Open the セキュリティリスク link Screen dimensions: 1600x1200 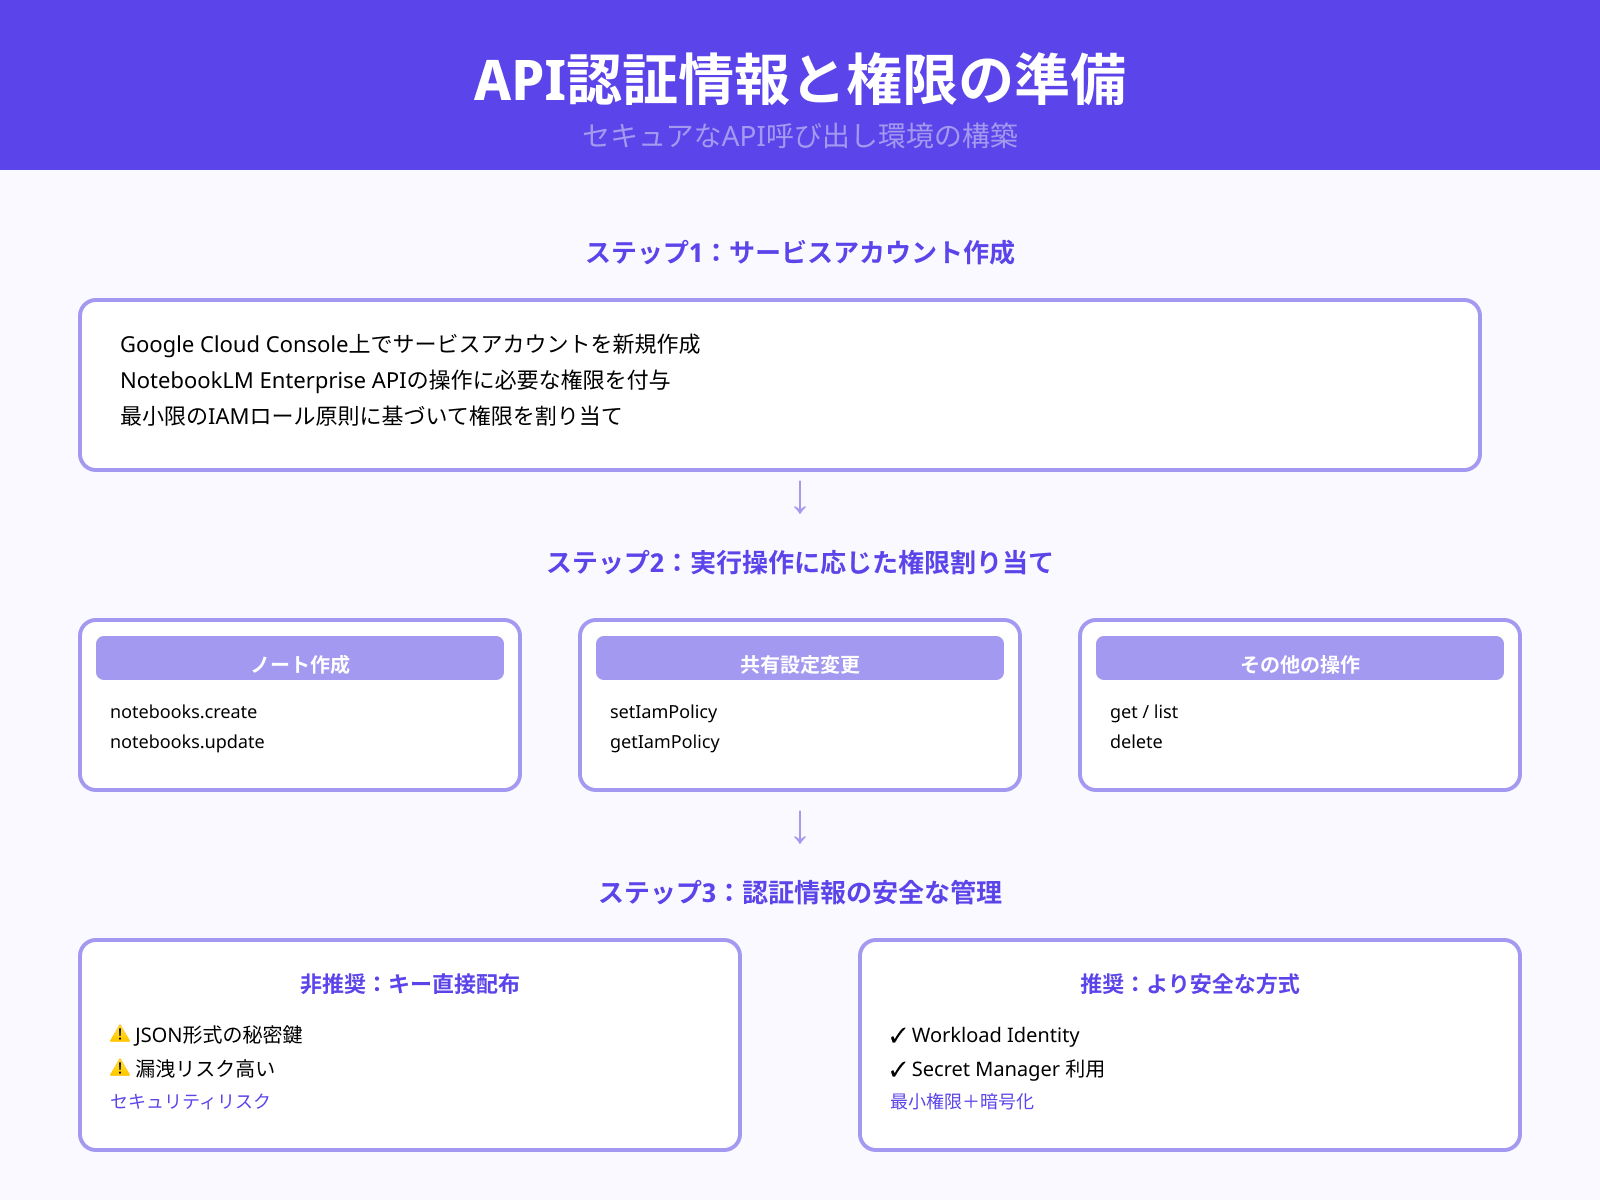coord(189,1101)
